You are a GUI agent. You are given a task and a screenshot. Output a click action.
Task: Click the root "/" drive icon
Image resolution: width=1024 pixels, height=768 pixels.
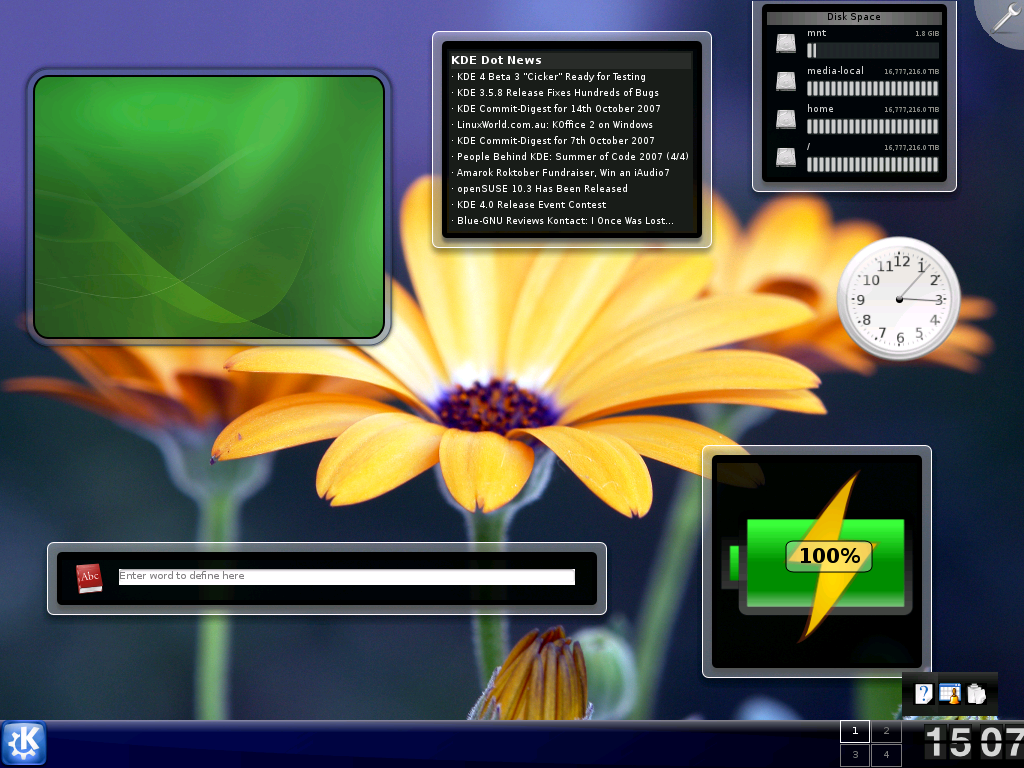[x=786, y=157]
